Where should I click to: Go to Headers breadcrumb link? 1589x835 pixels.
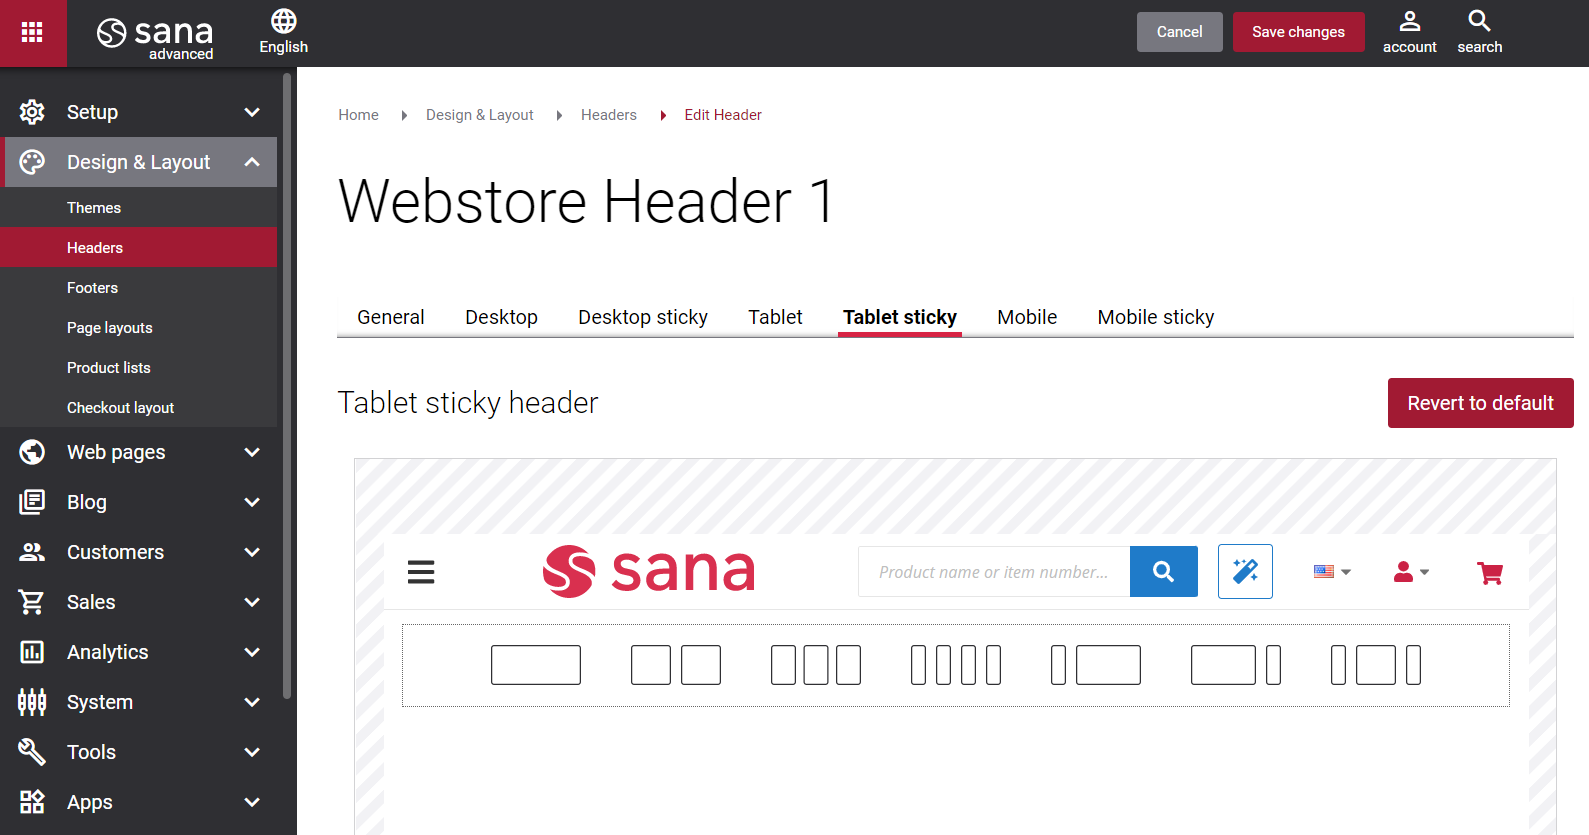(609, 115)
